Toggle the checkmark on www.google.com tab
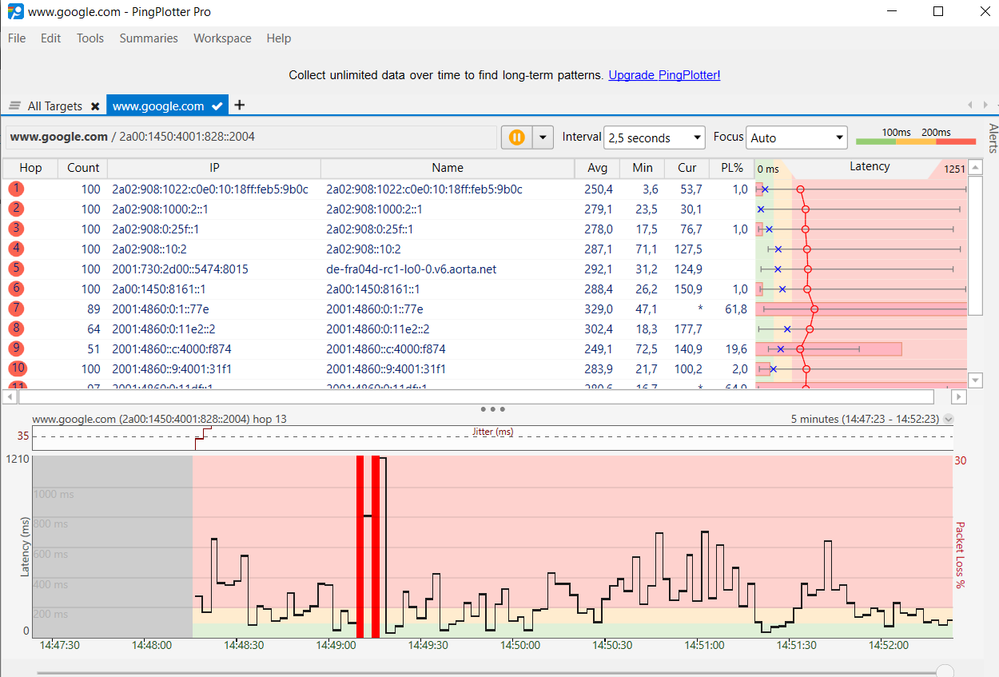The image size is (999, 677). (x=217, y=106)
